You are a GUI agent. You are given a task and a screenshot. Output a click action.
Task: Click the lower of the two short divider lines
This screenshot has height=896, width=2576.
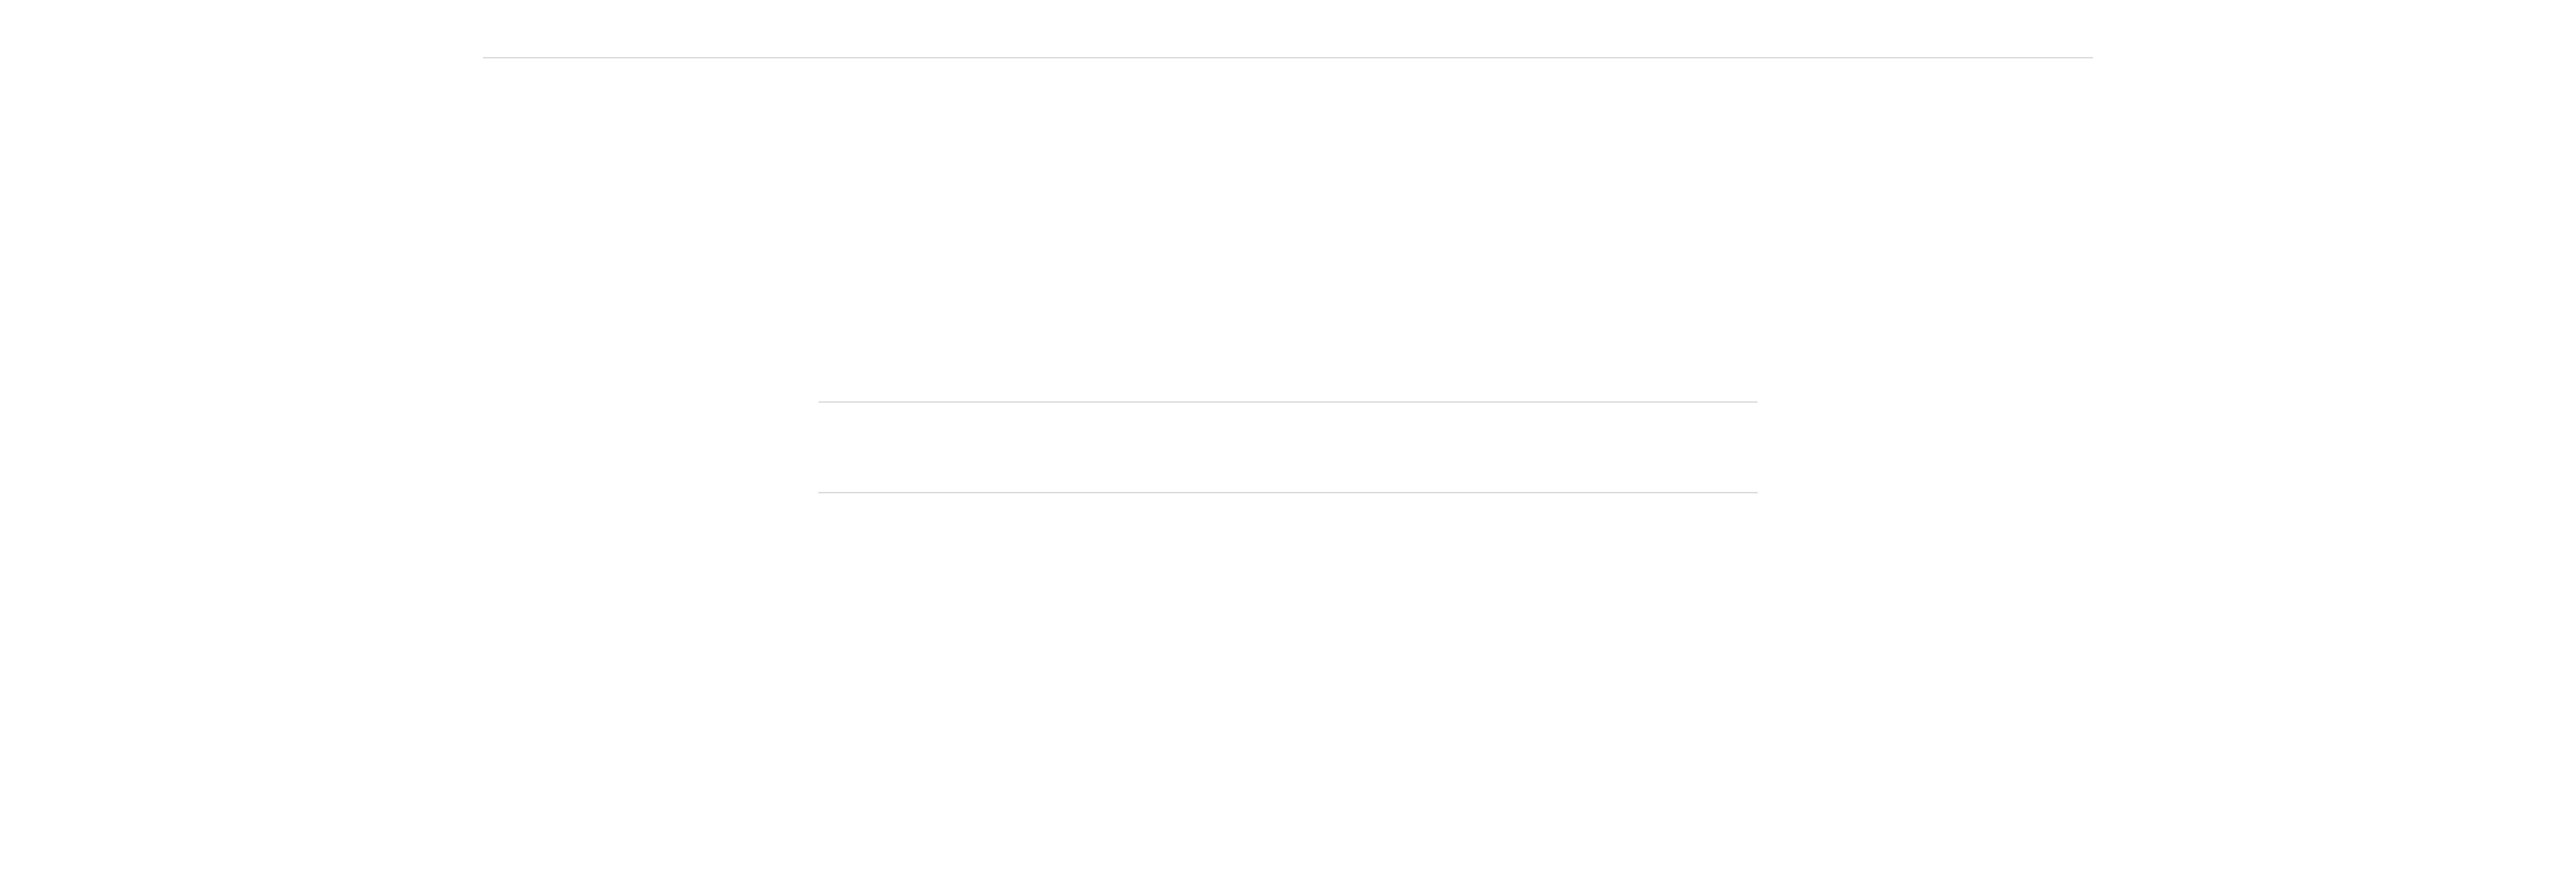(x=1287, y=492)
